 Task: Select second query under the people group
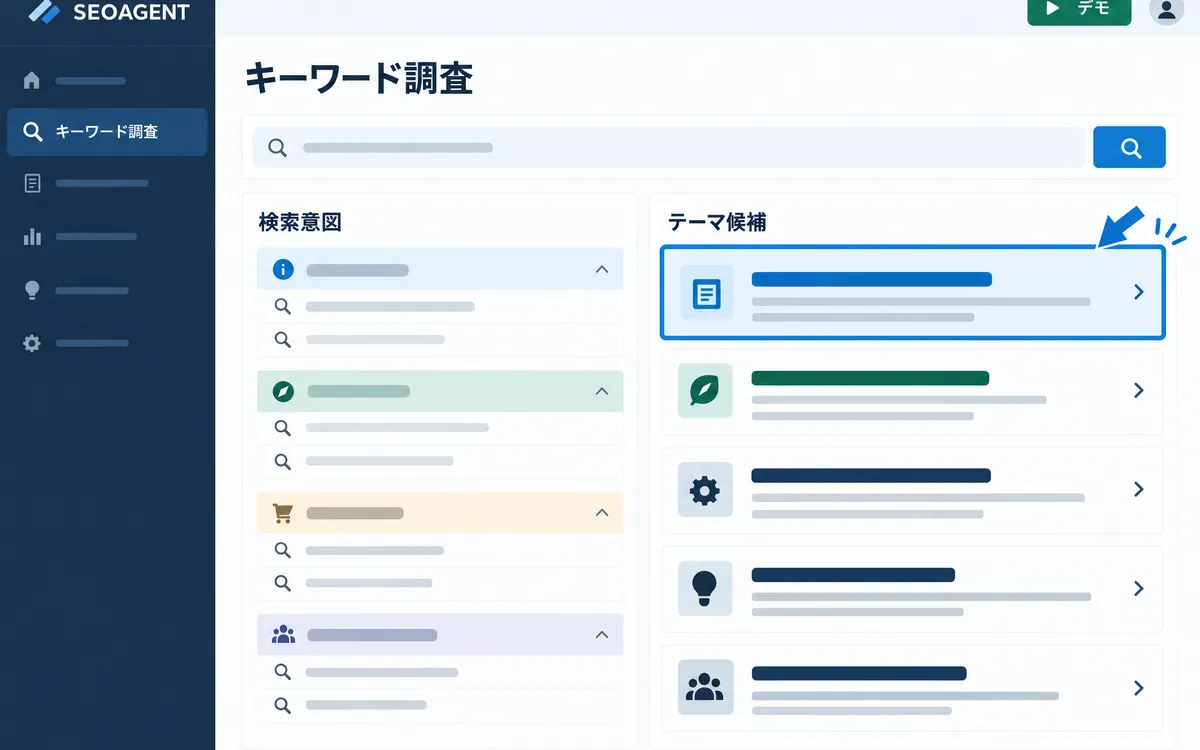pos(440,704)
